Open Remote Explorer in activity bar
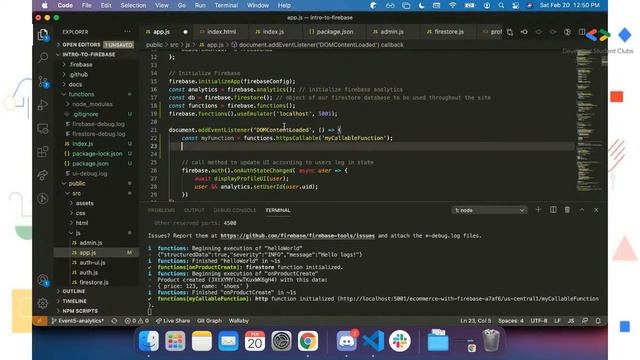Viewport: 640px width, 360px height. (43, 129)
